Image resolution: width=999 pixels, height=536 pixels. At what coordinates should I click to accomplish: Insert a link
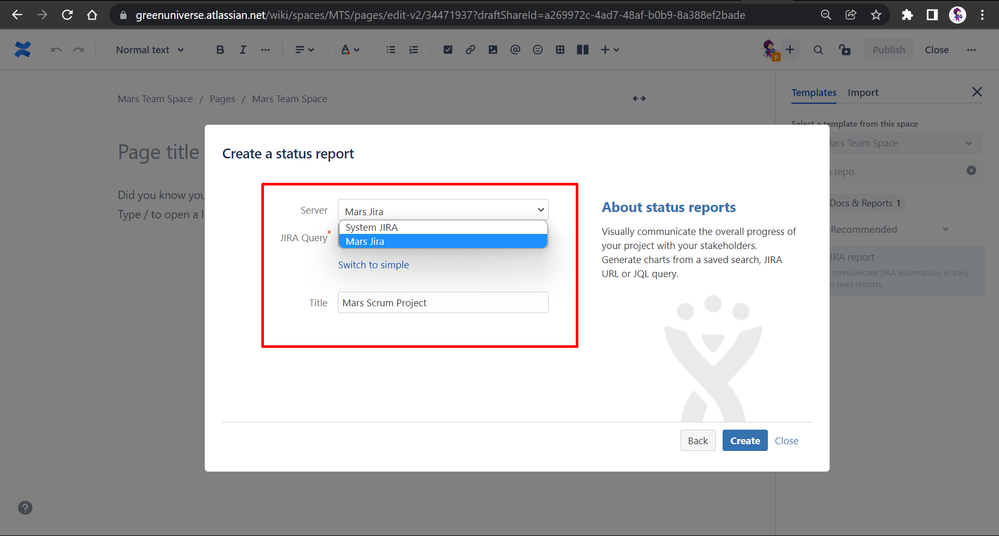click(x=470, y=50)
